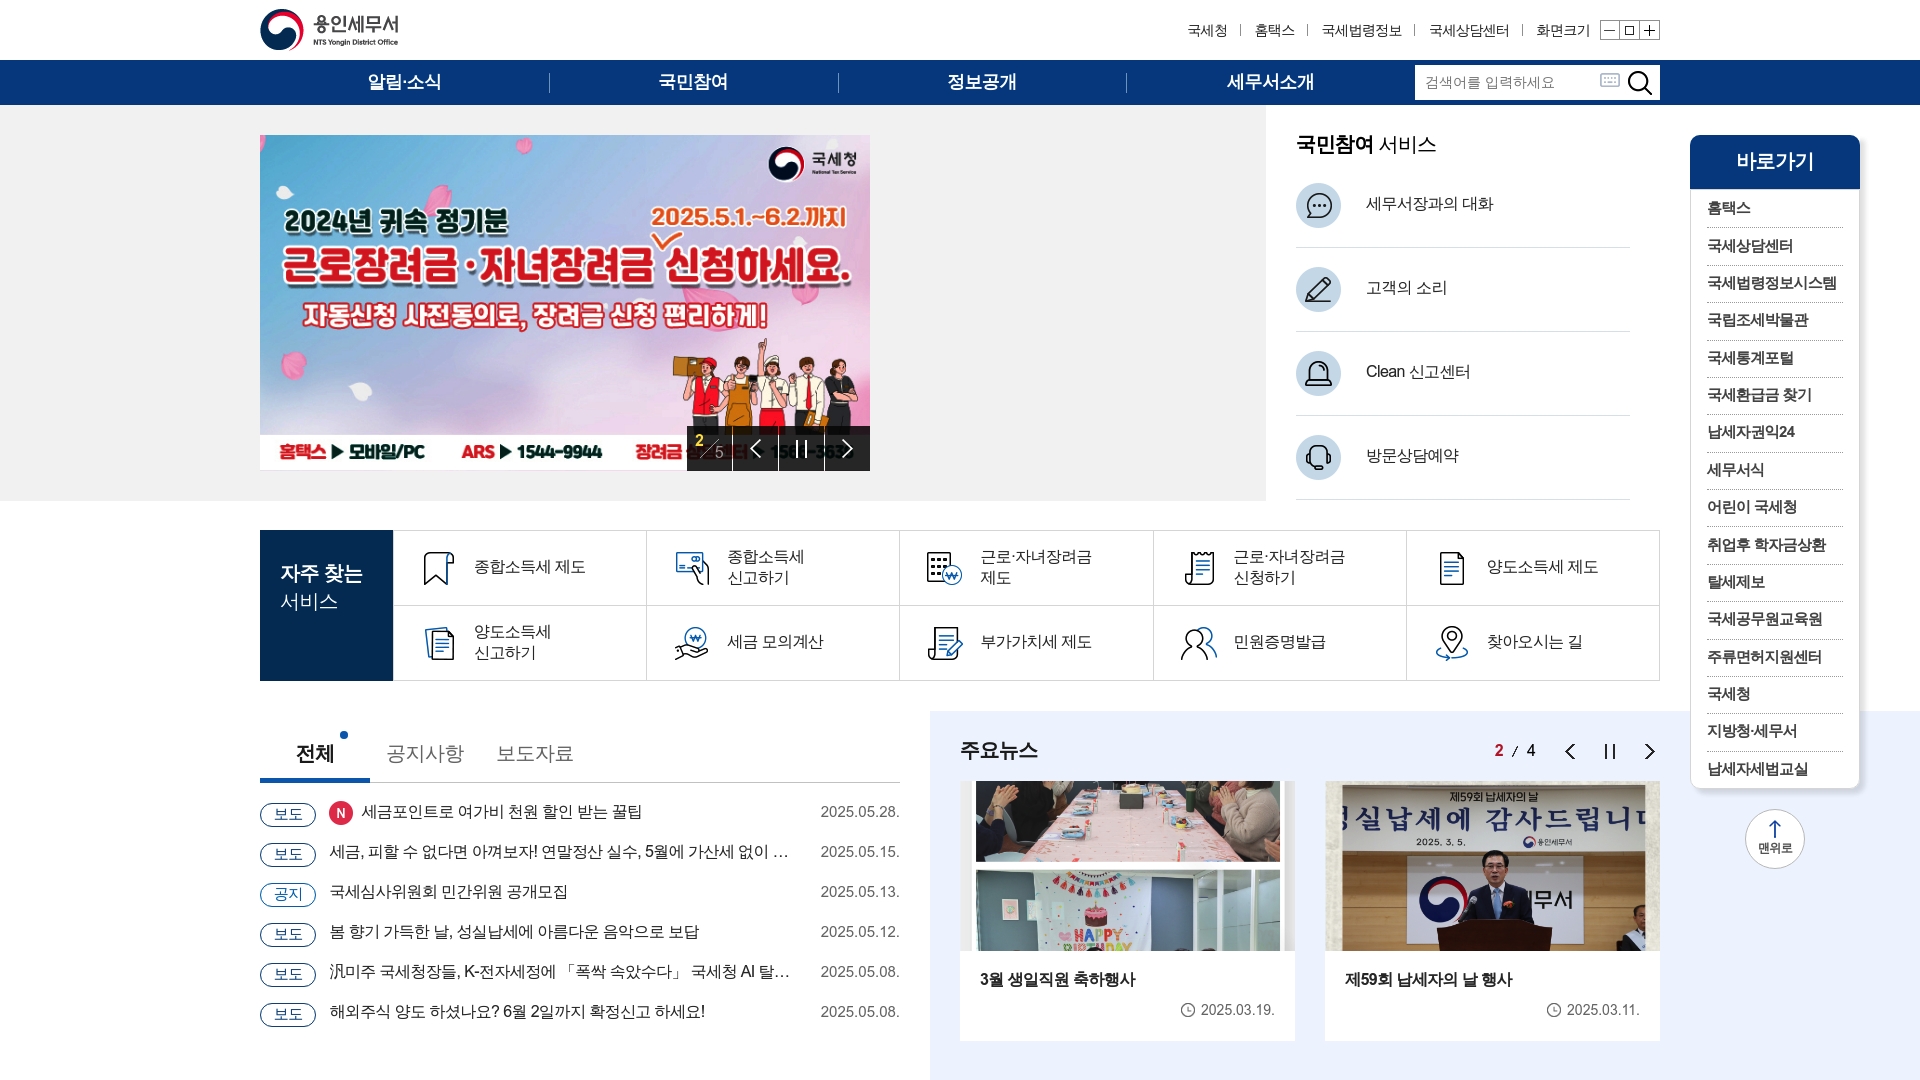Image resolution: width=1920 pixels, height=1080 pixels.
Task: Click the 방문상담예약 headset icon
Action: [x=1318, y=457]
